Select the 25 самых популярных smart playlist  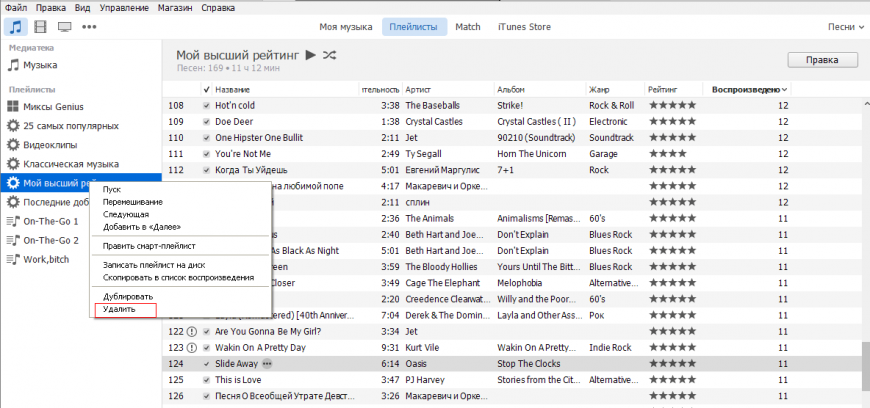[x=70, y=126]
